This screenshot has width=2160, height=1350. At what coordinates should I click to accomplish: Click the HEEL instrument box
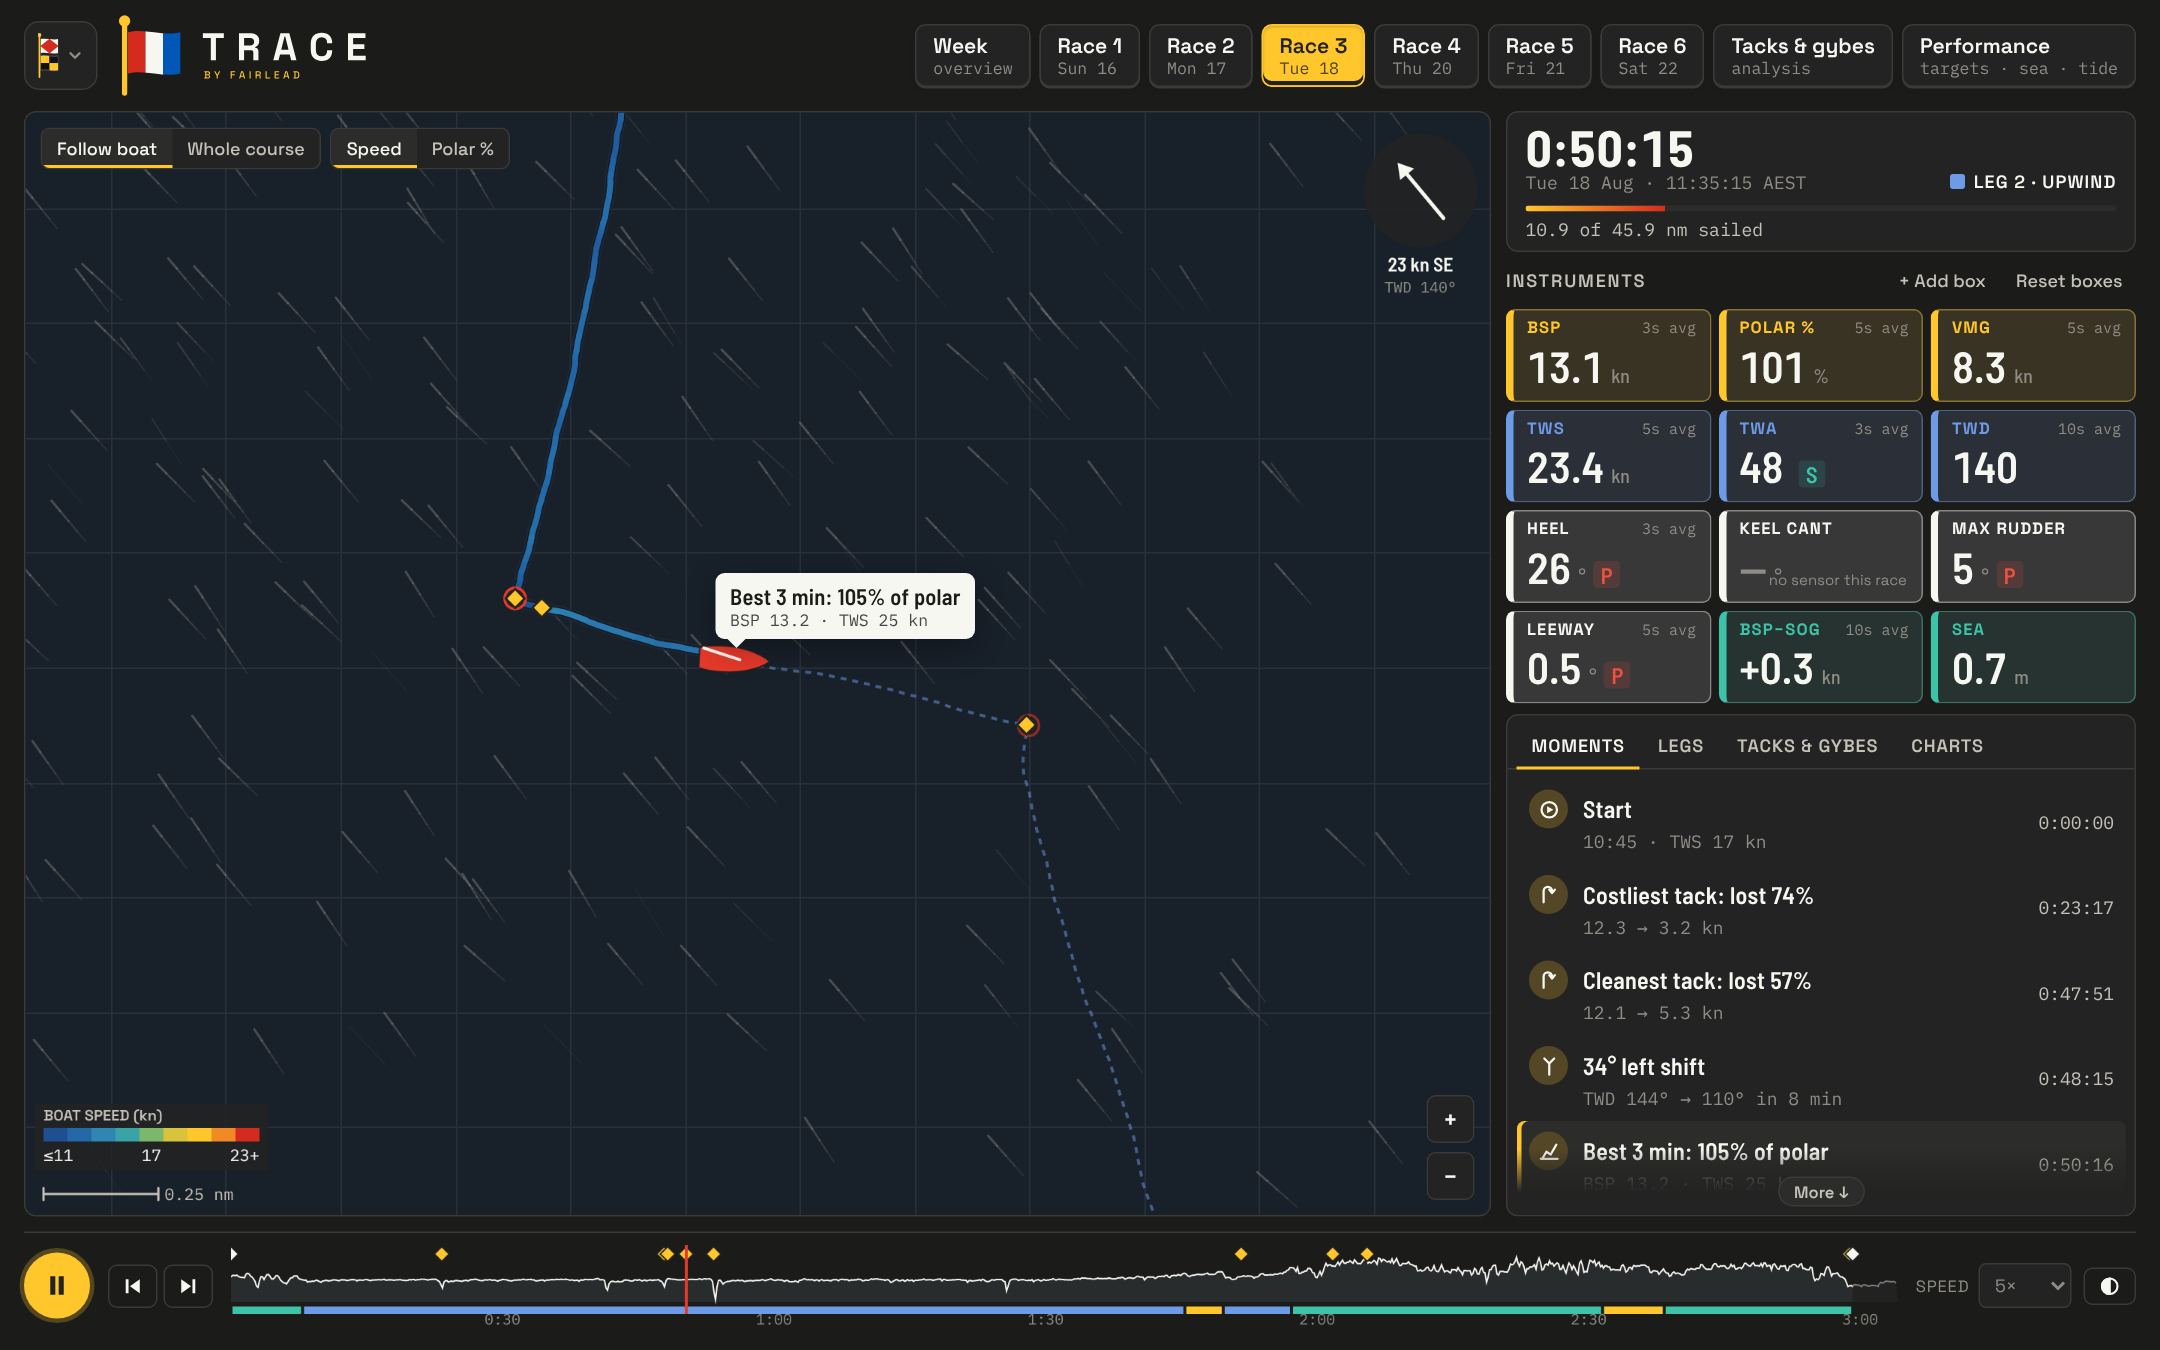click(x=1608, y=556)
